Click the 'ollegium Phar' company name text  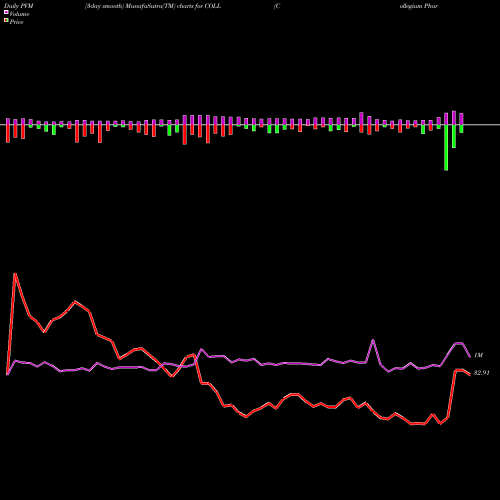coord(419,6)
